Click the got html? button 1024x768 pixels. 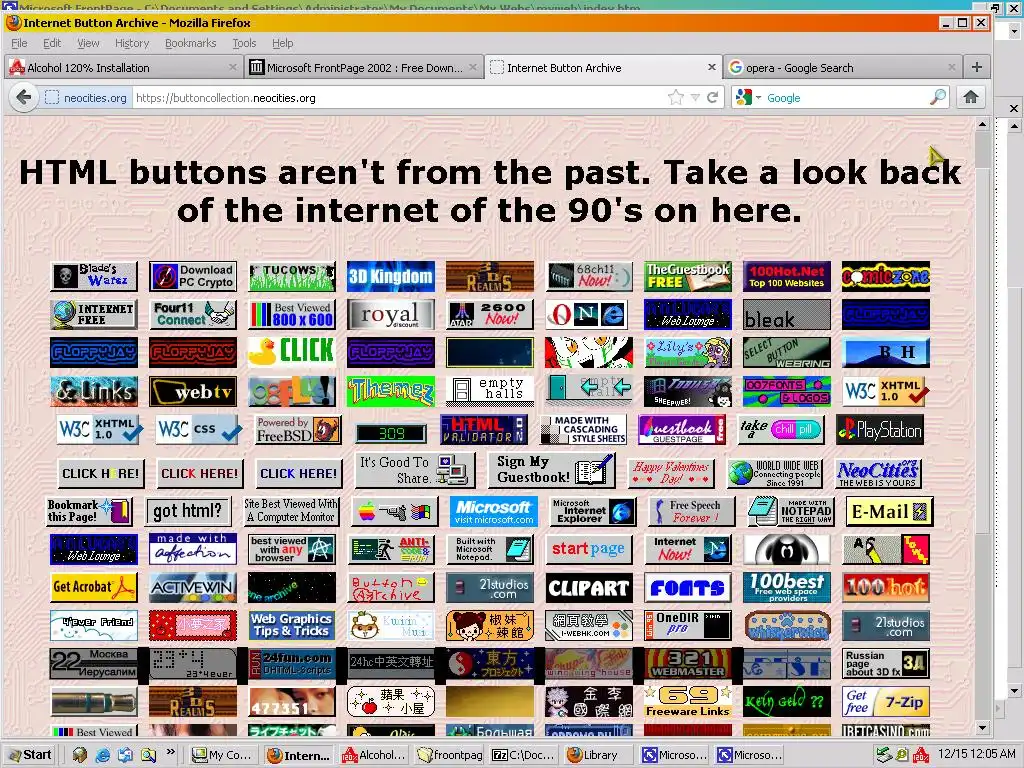point(188,511)
